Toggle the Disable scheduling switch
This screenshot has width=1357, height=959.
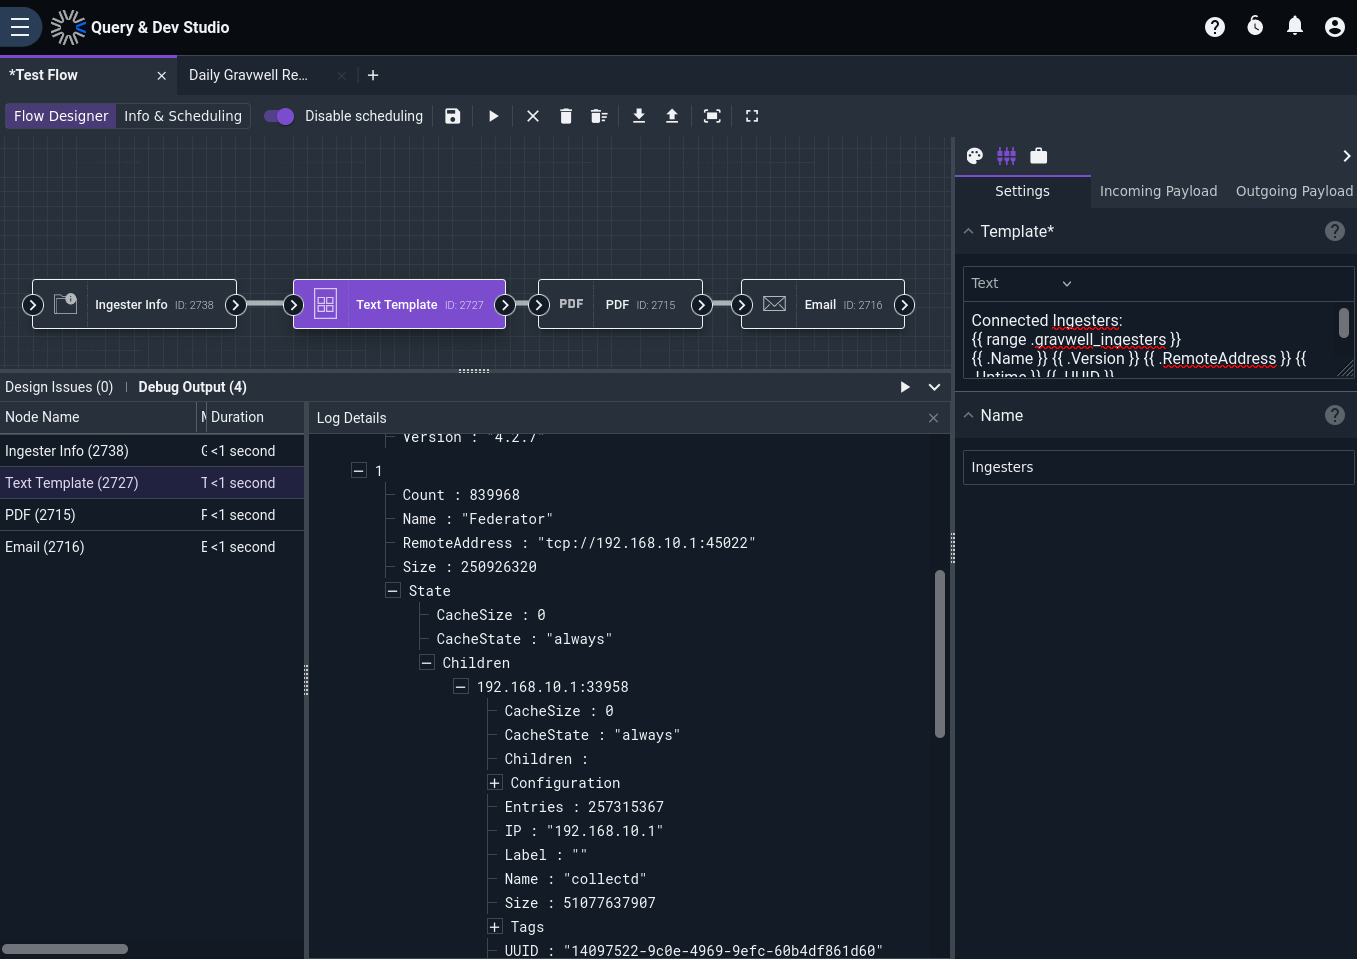279,116
